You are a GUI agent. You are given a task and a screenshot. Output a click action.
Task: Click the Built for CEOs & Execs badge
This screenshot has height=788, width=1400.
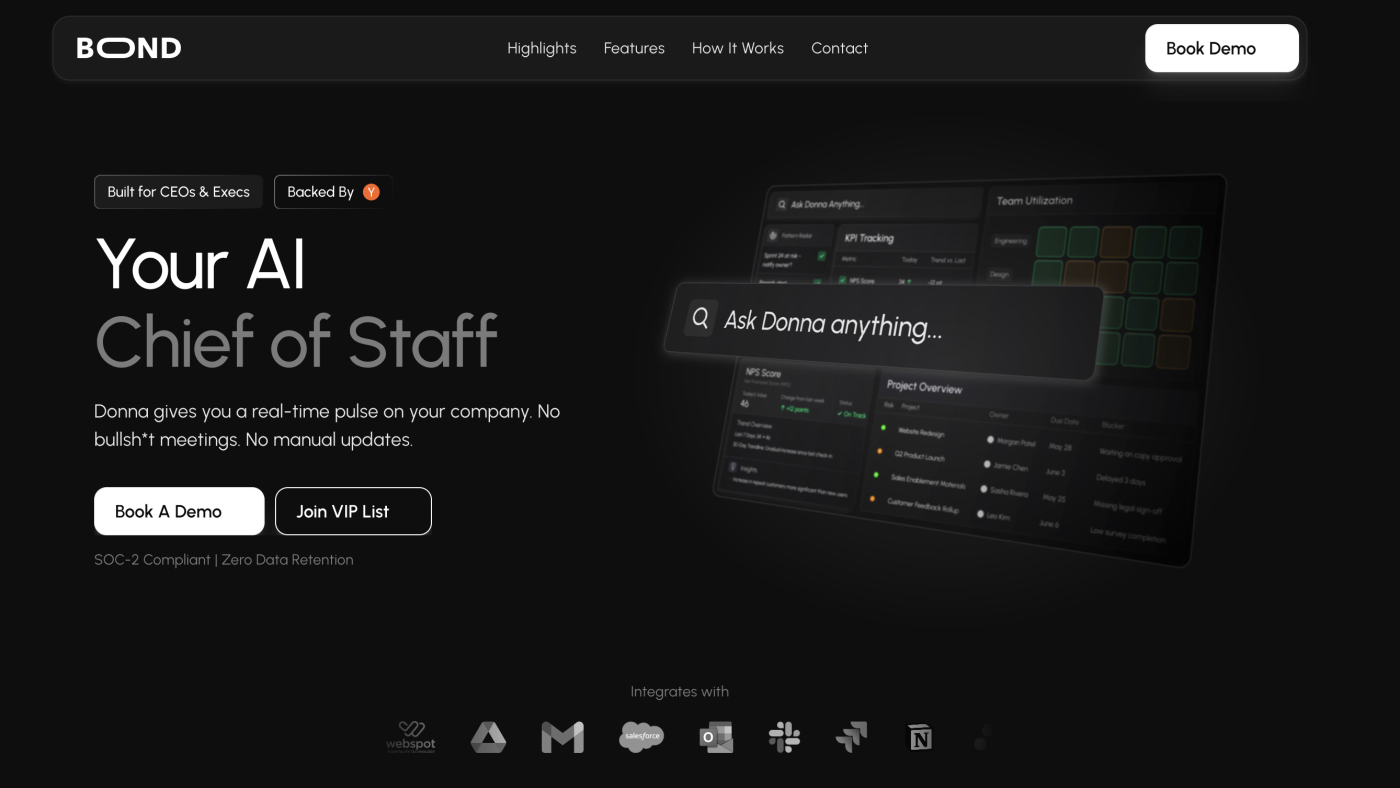pos(178,192)
